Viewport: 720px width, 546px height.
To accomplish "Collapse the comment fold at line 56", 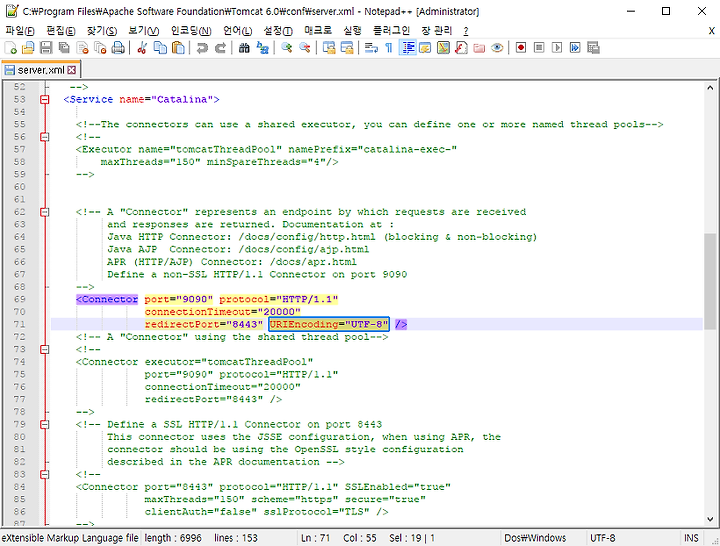I will (45, 137).
